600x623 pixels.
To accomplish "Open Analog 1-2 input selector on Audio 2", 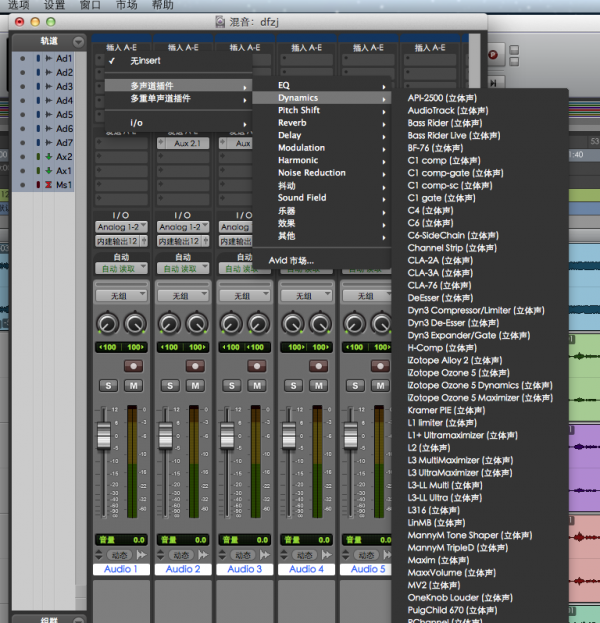I will point(183,227).
